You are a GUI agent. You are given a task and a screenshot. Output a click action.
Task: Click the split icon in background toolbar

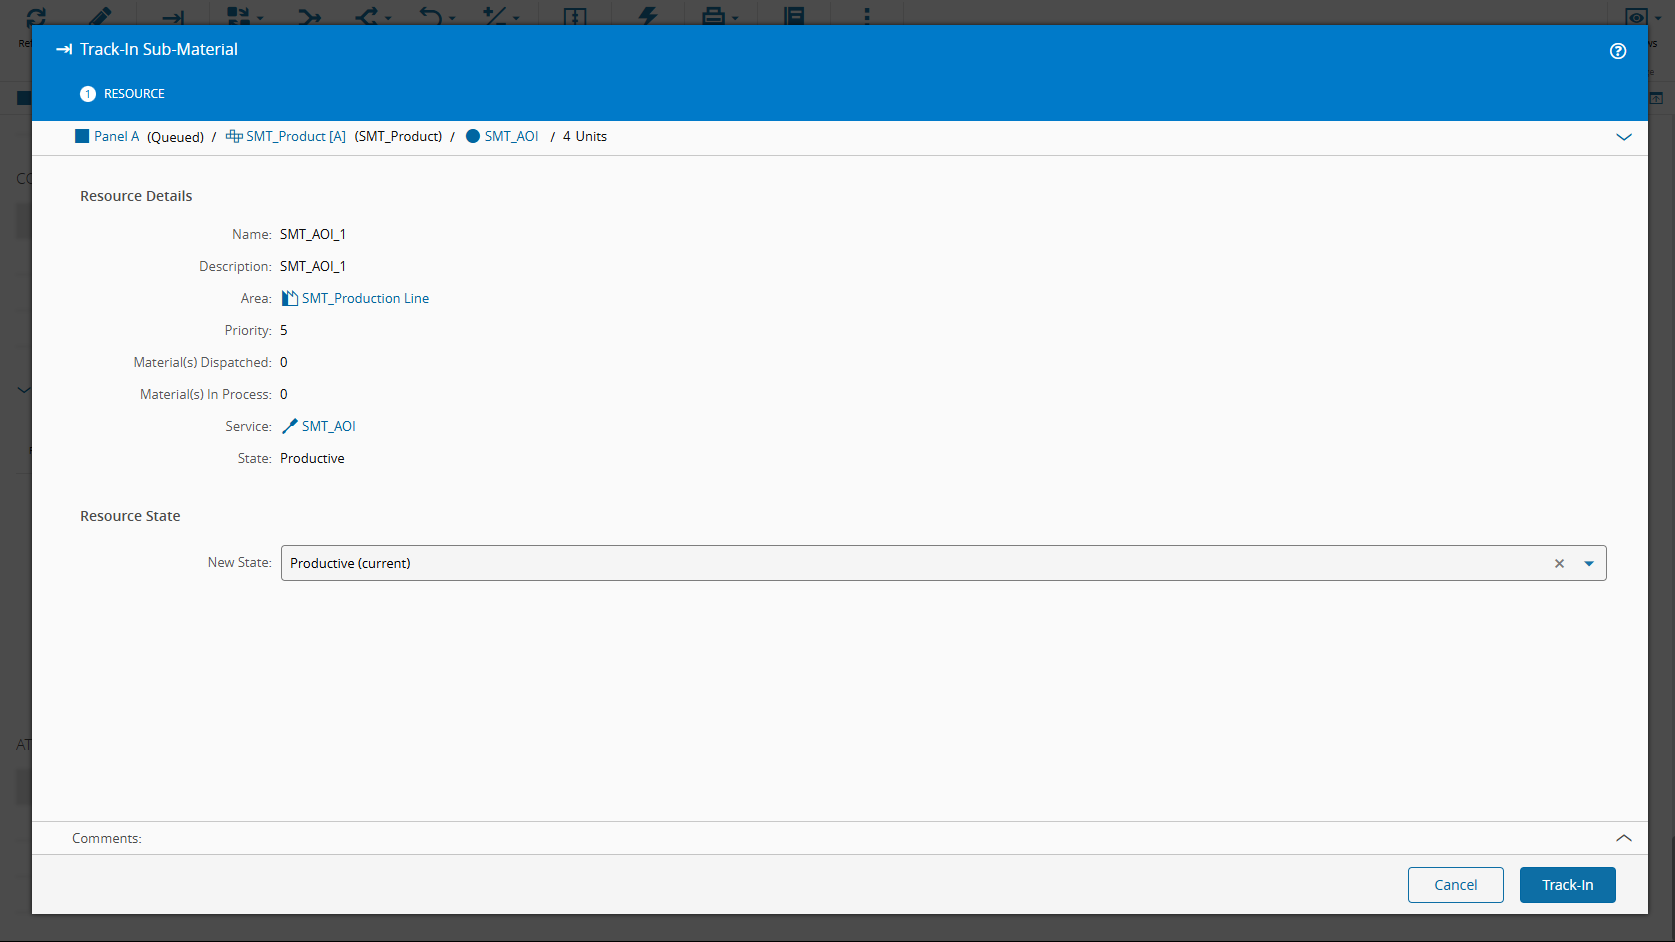coord(366,16)
